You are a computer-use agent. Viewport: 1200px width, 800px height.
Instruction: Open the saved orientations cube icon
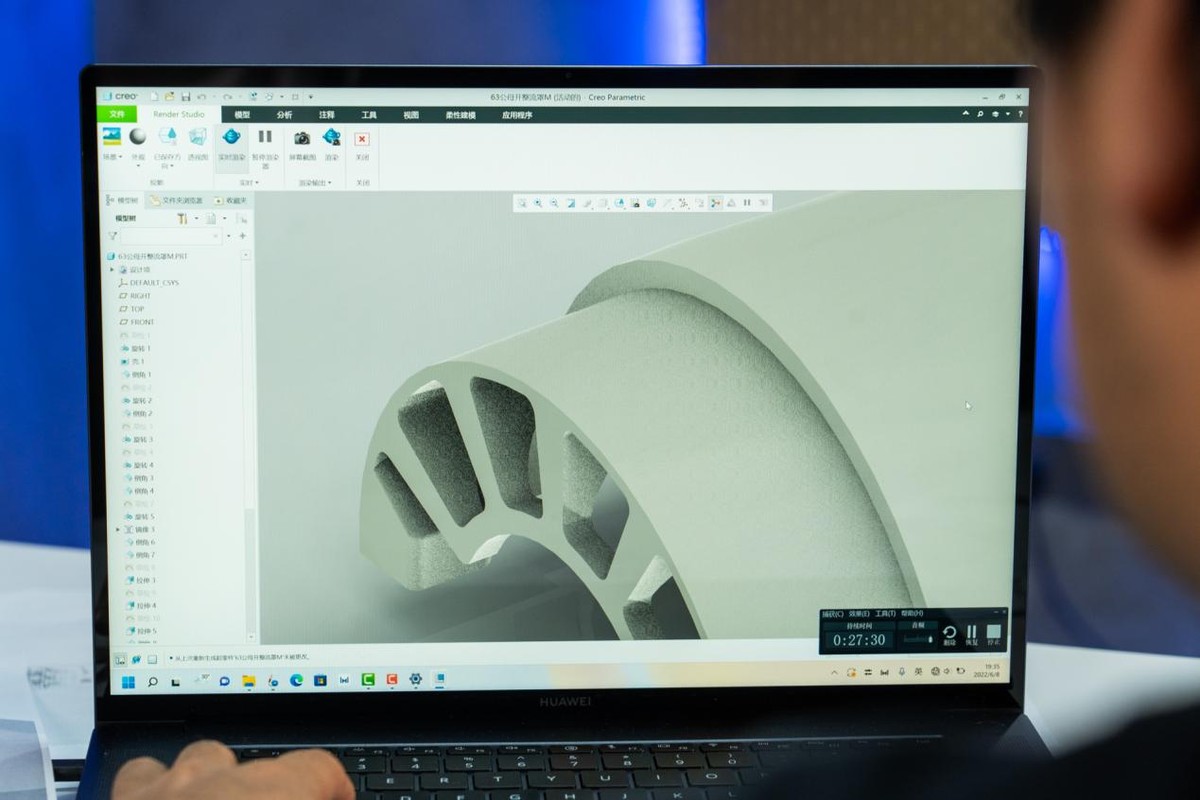pos(167,137)
